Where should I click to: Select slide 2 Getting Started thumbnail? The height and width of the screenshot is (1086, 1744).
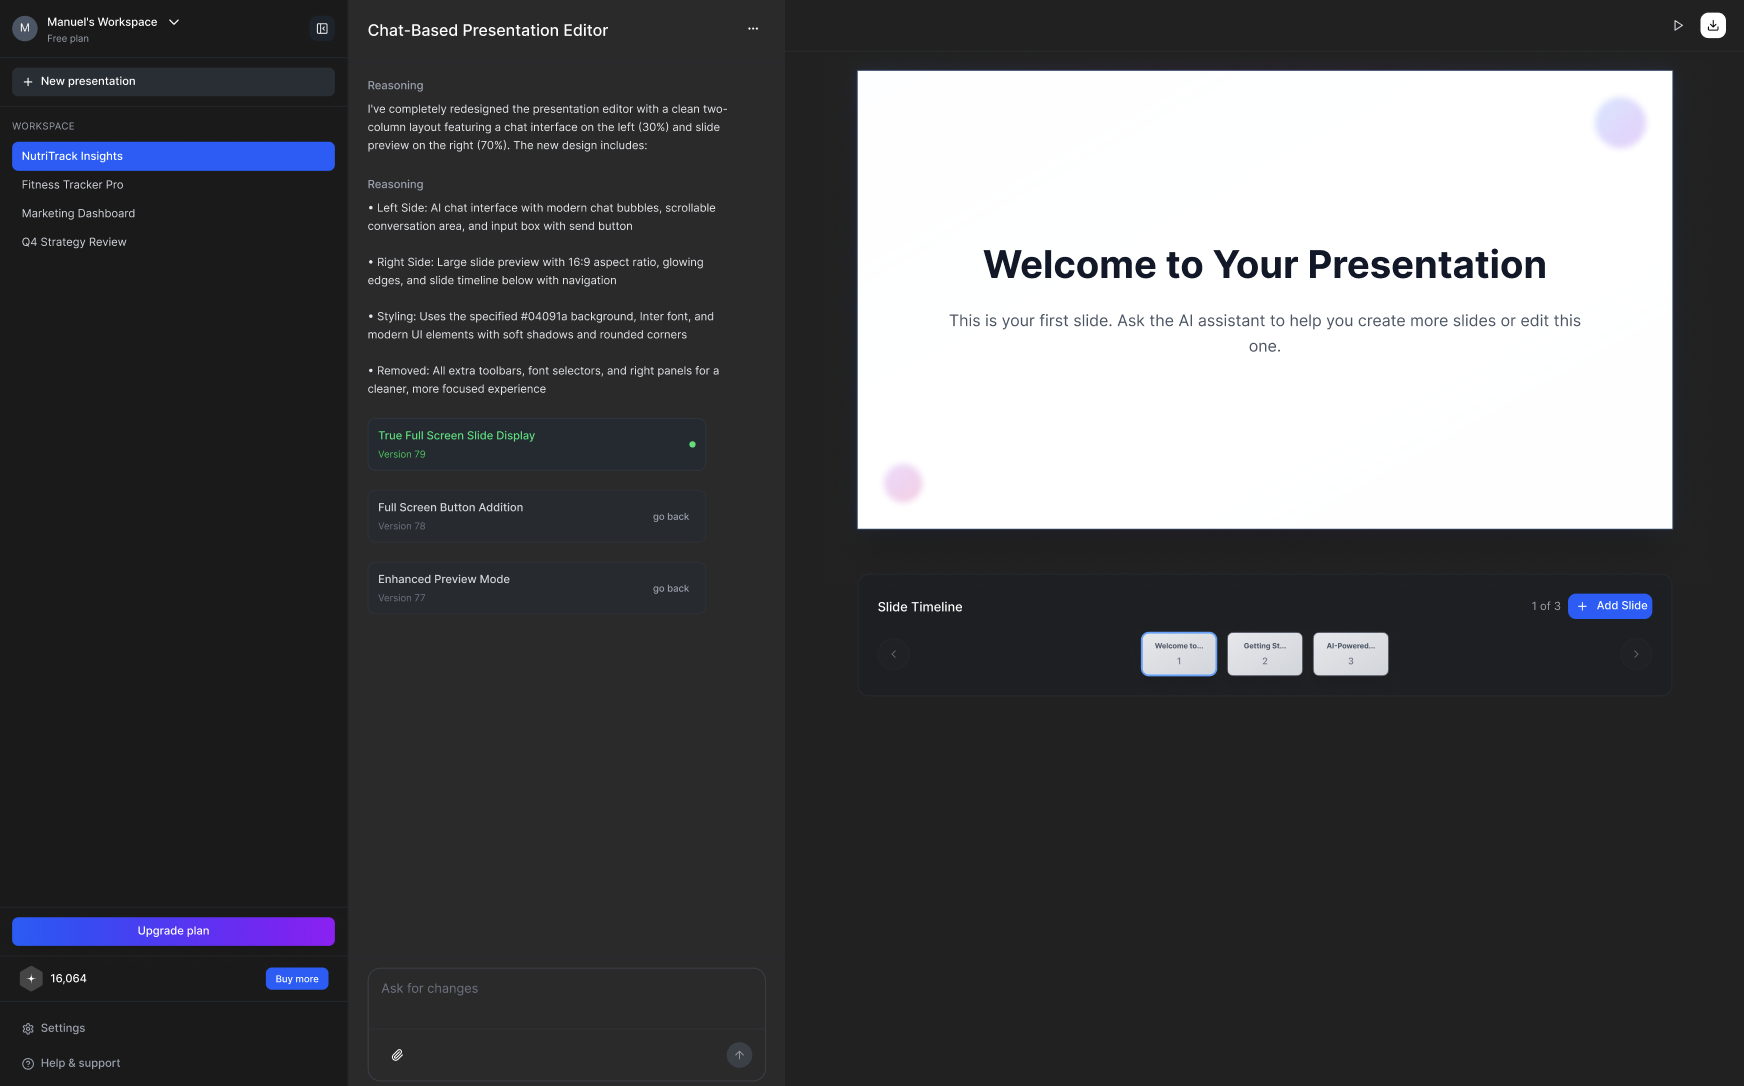[1265, 654]
